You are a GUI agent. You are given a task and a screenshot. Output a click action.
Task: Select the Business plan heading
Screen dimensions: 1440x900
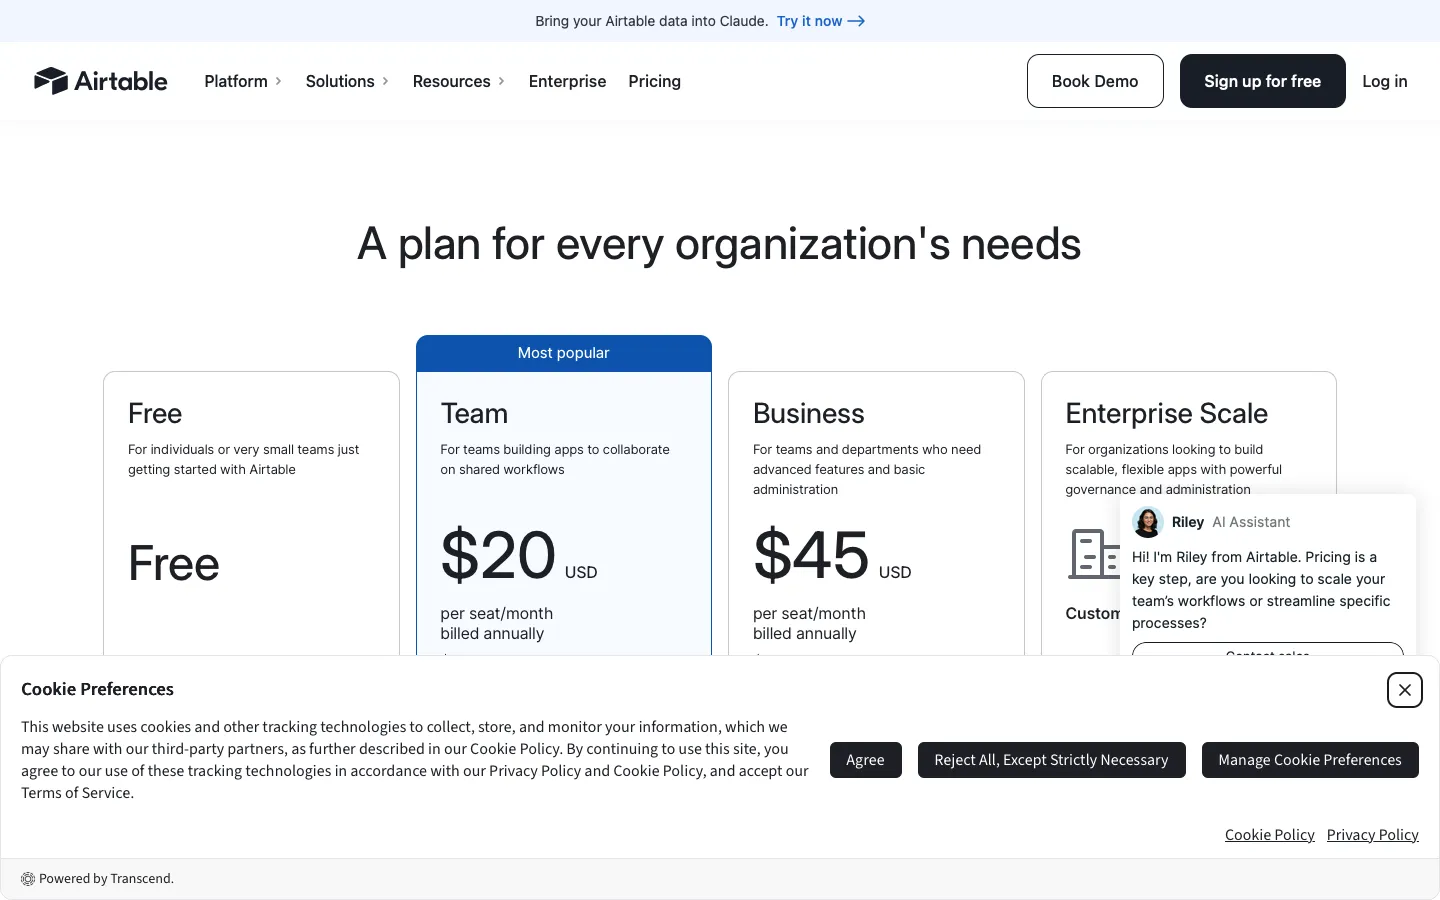[808, 413]
